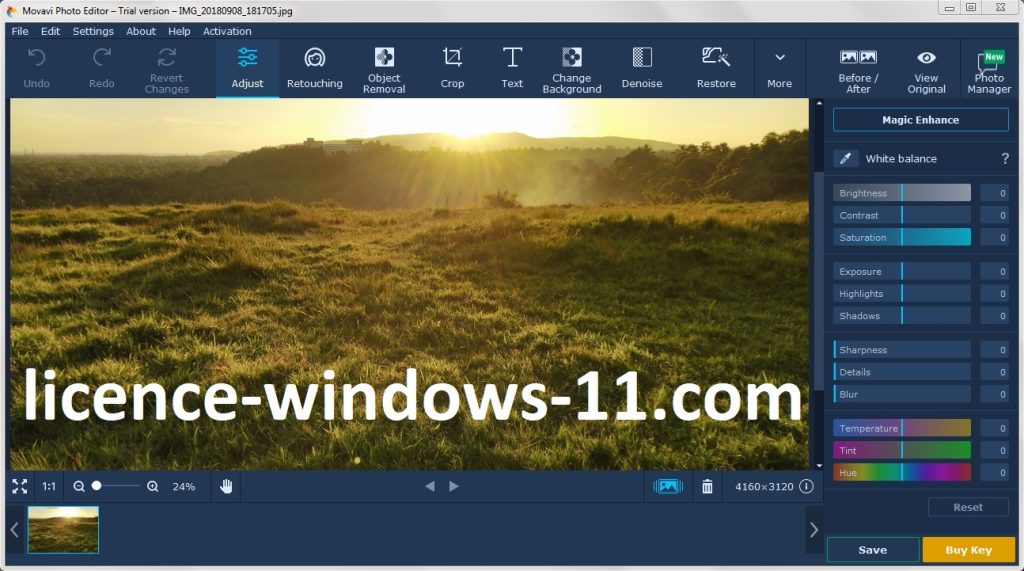Open the Settings menu
The width and height of the screenshot is (1024, 571).
93,31
